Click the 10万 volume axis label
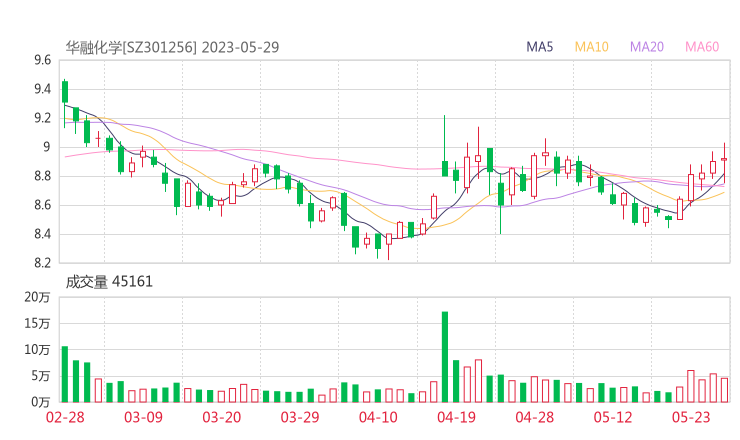Screen dimensions: 740x440 pos(37,350)
